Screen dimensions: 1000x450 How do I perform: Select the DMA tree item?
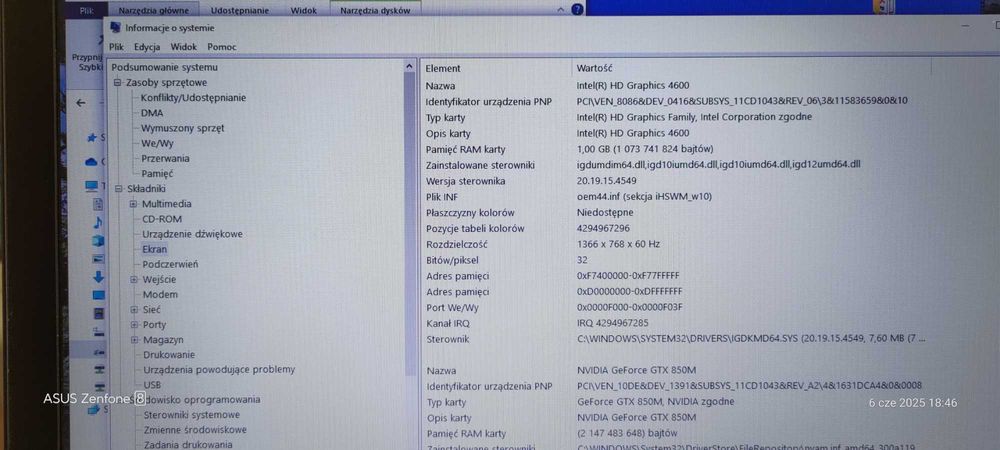tap(152, 113)
